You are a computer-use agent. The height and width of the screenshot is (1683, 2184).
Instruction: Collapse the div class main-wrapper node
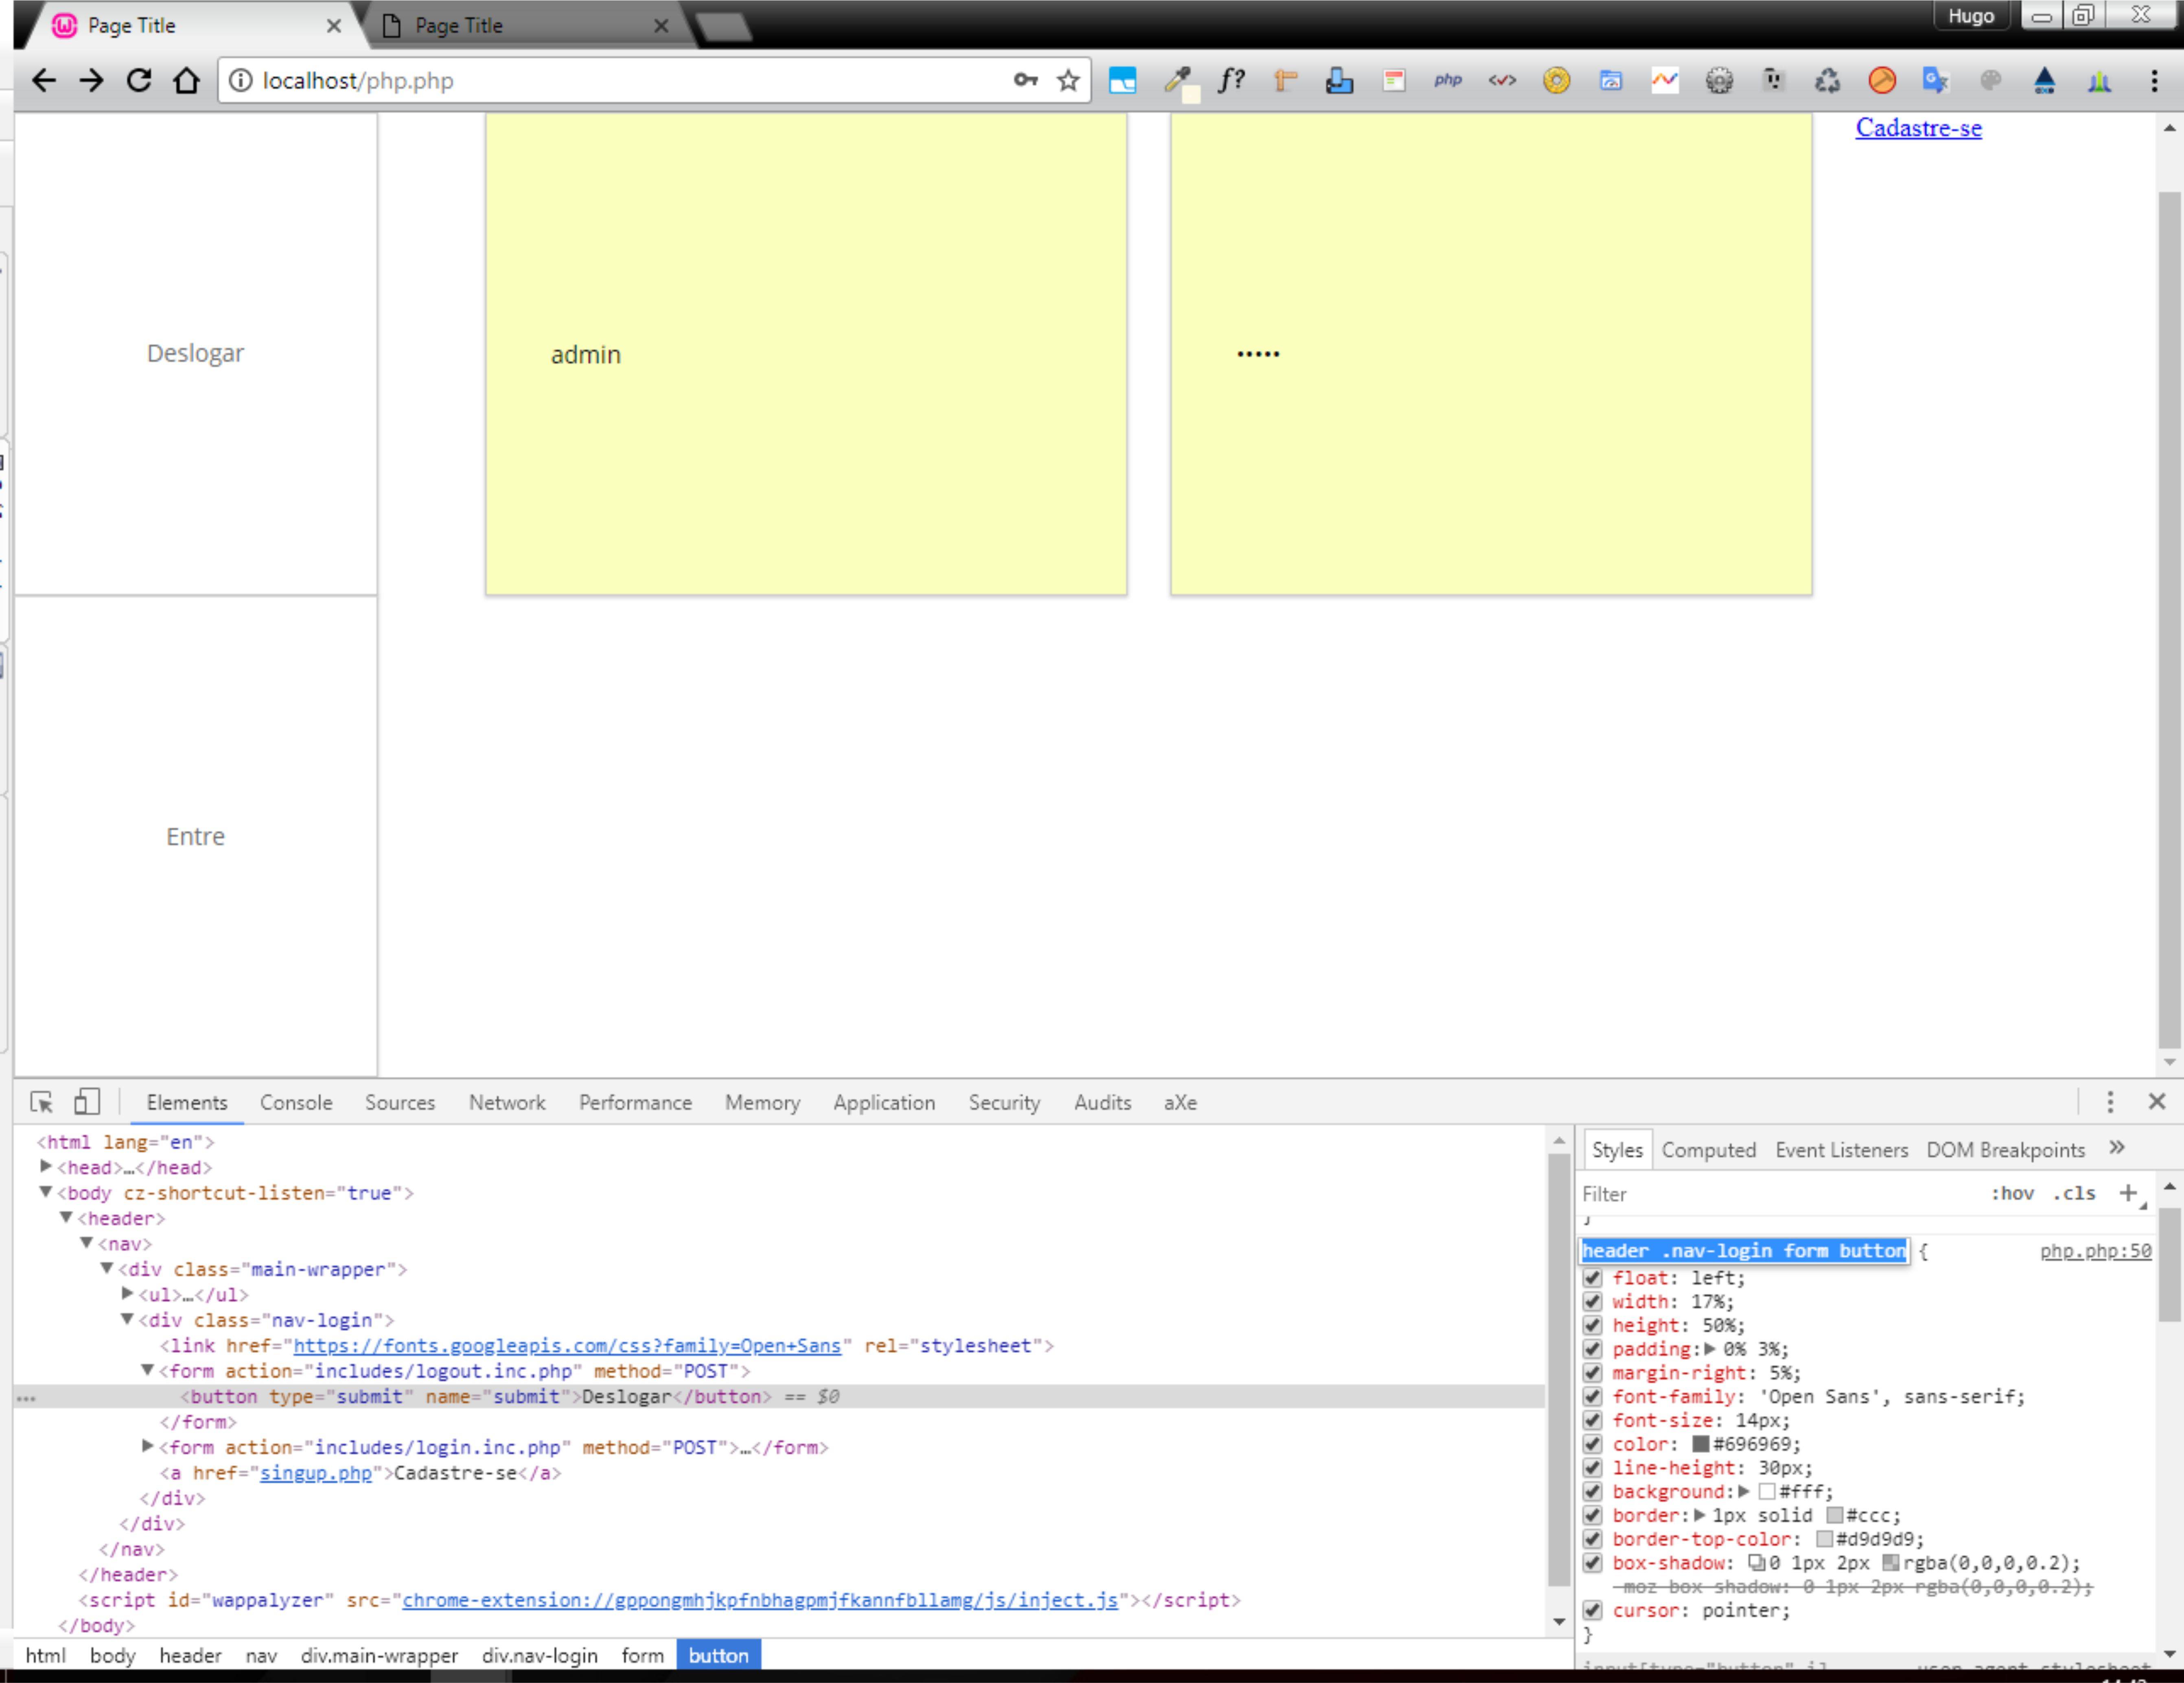click(x=107, y=1269)
